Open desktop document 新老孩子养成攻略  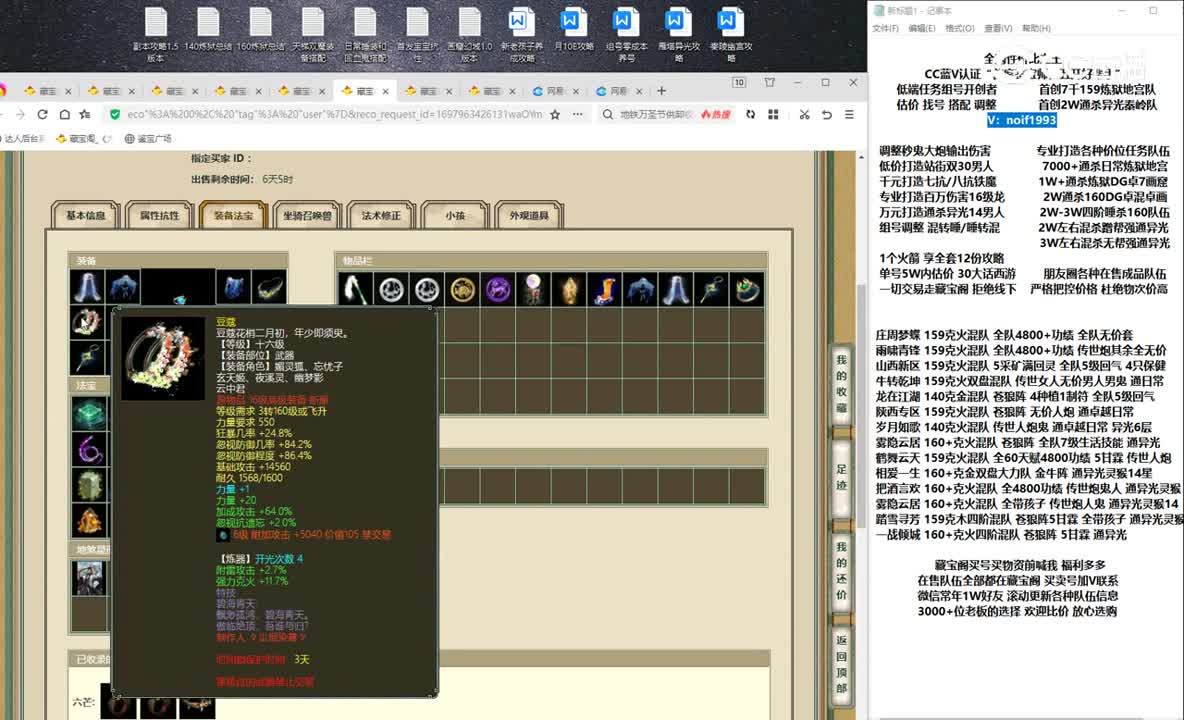521,34
